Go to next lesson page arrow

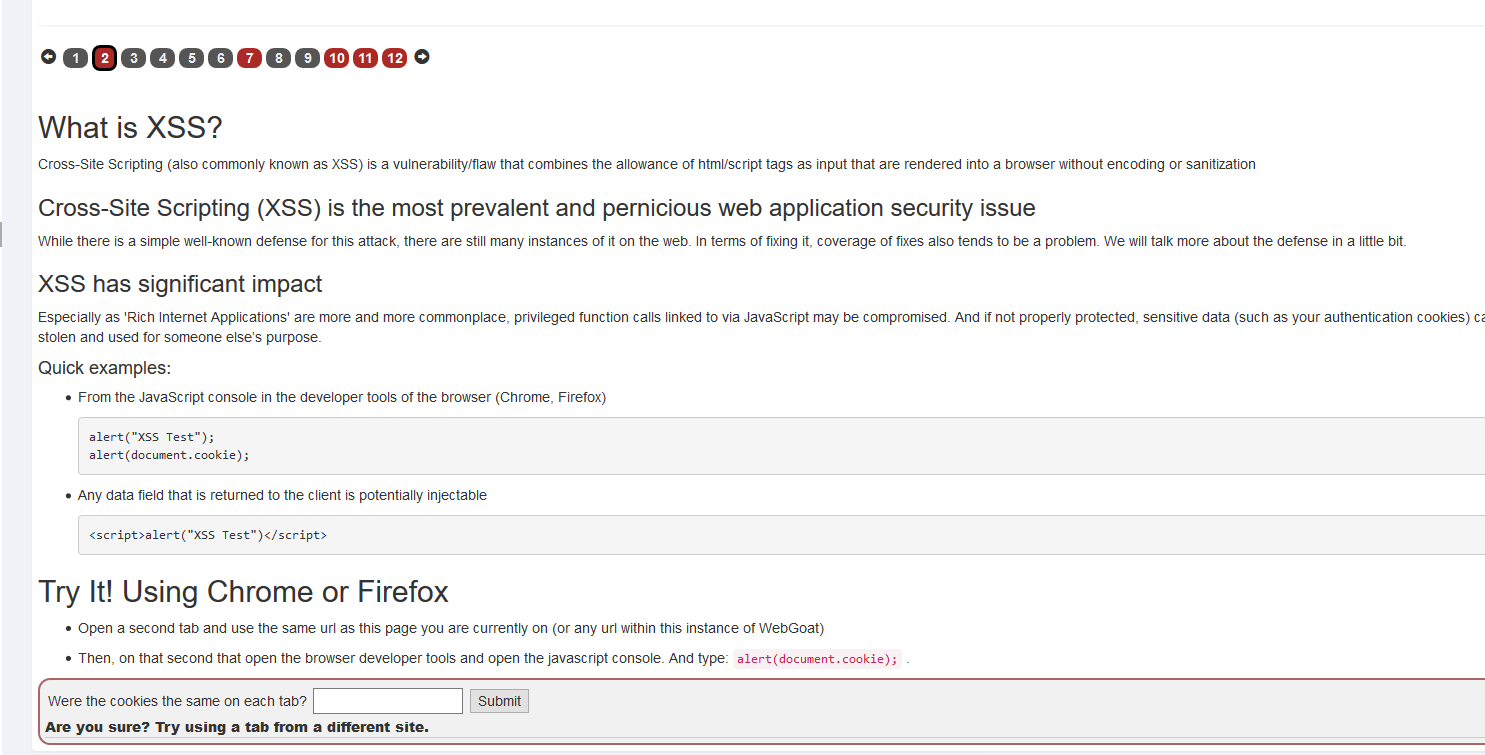click(x=422, y=57)
